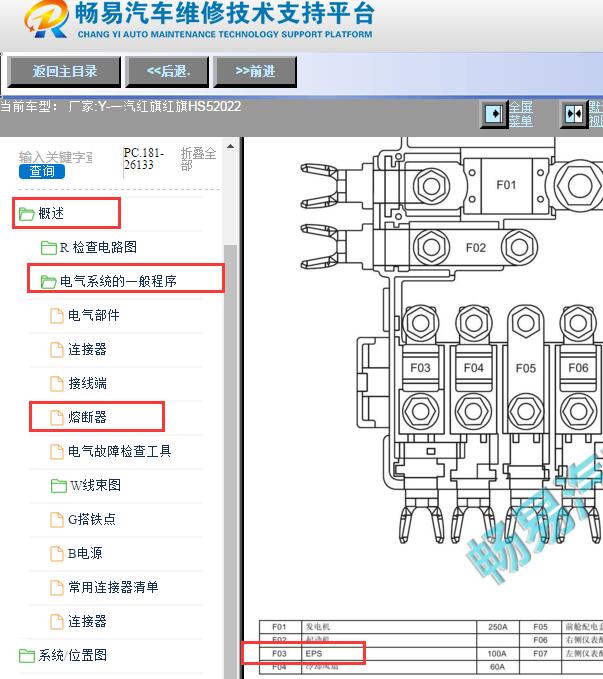603x679 pixels.
Task: Collapse the 概述 folder
Action: [51, 213]
